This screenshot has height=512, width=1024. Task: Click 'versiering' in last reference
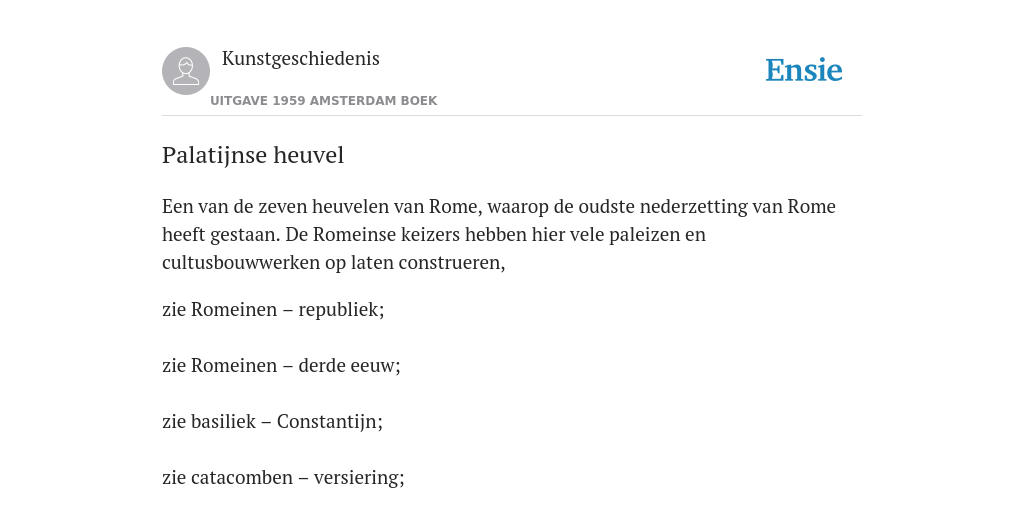point(359,477)
